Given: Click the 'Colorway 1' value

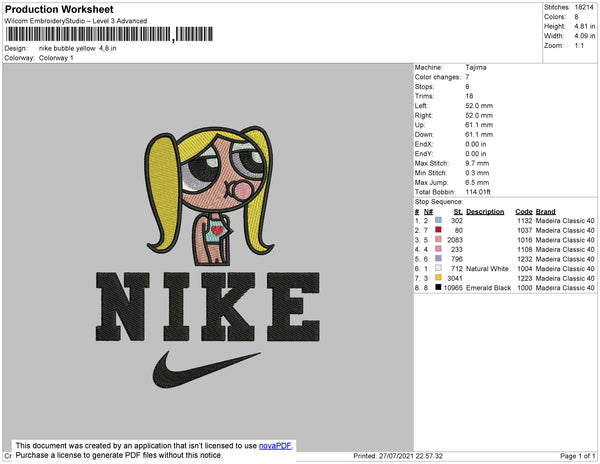Looking at the screenshot, I should [x=56, y=58].
